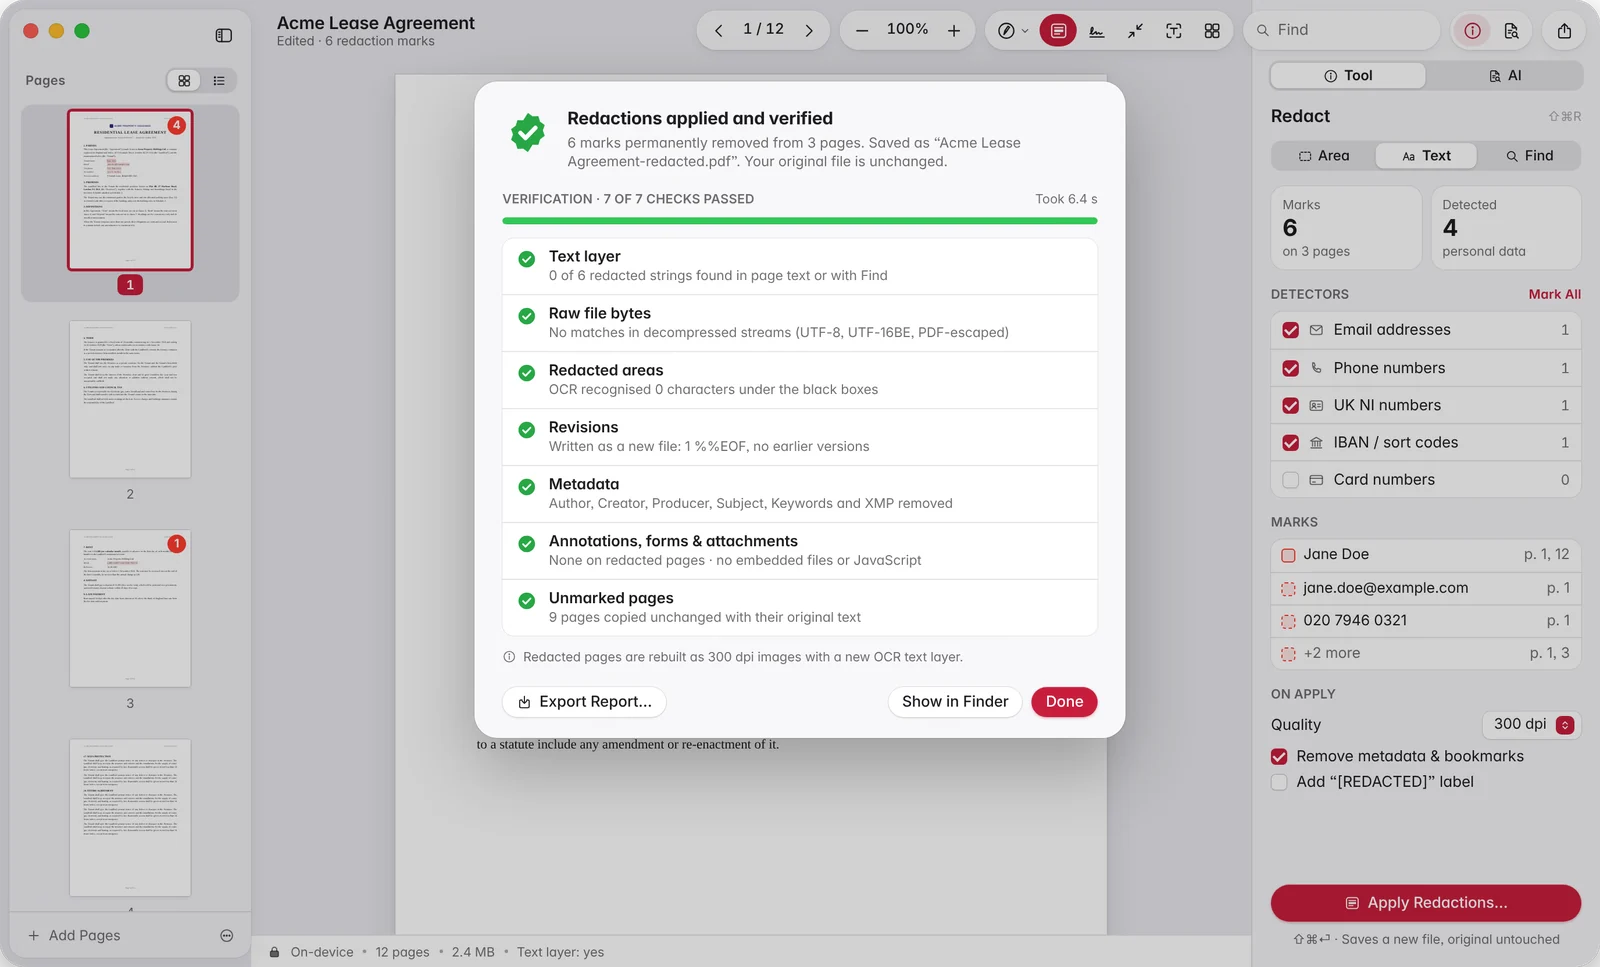
Task: Click the compress arrows icon
Action: [1135, 31]
